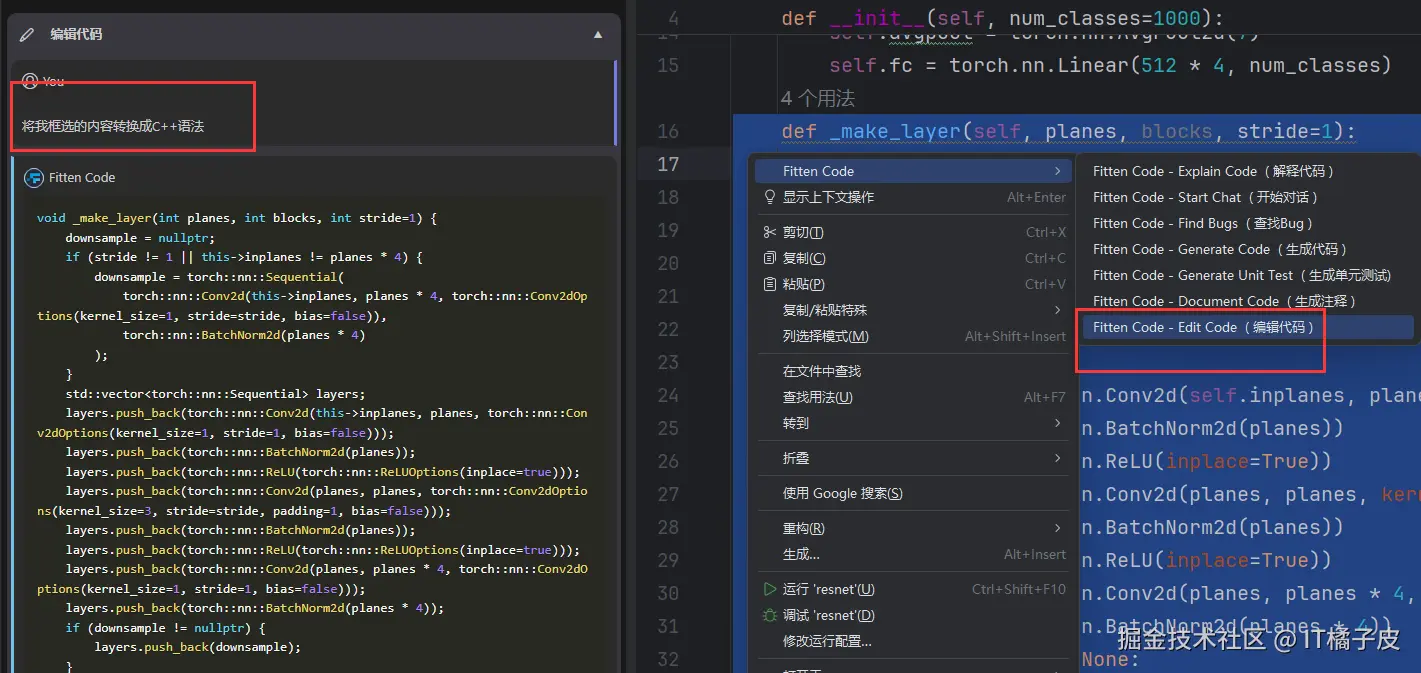Image resolution: width=1421 pixels, height=673 pixels.
Task: Click the Fitten Code label above the generated code
Action: tap(82, 177)
